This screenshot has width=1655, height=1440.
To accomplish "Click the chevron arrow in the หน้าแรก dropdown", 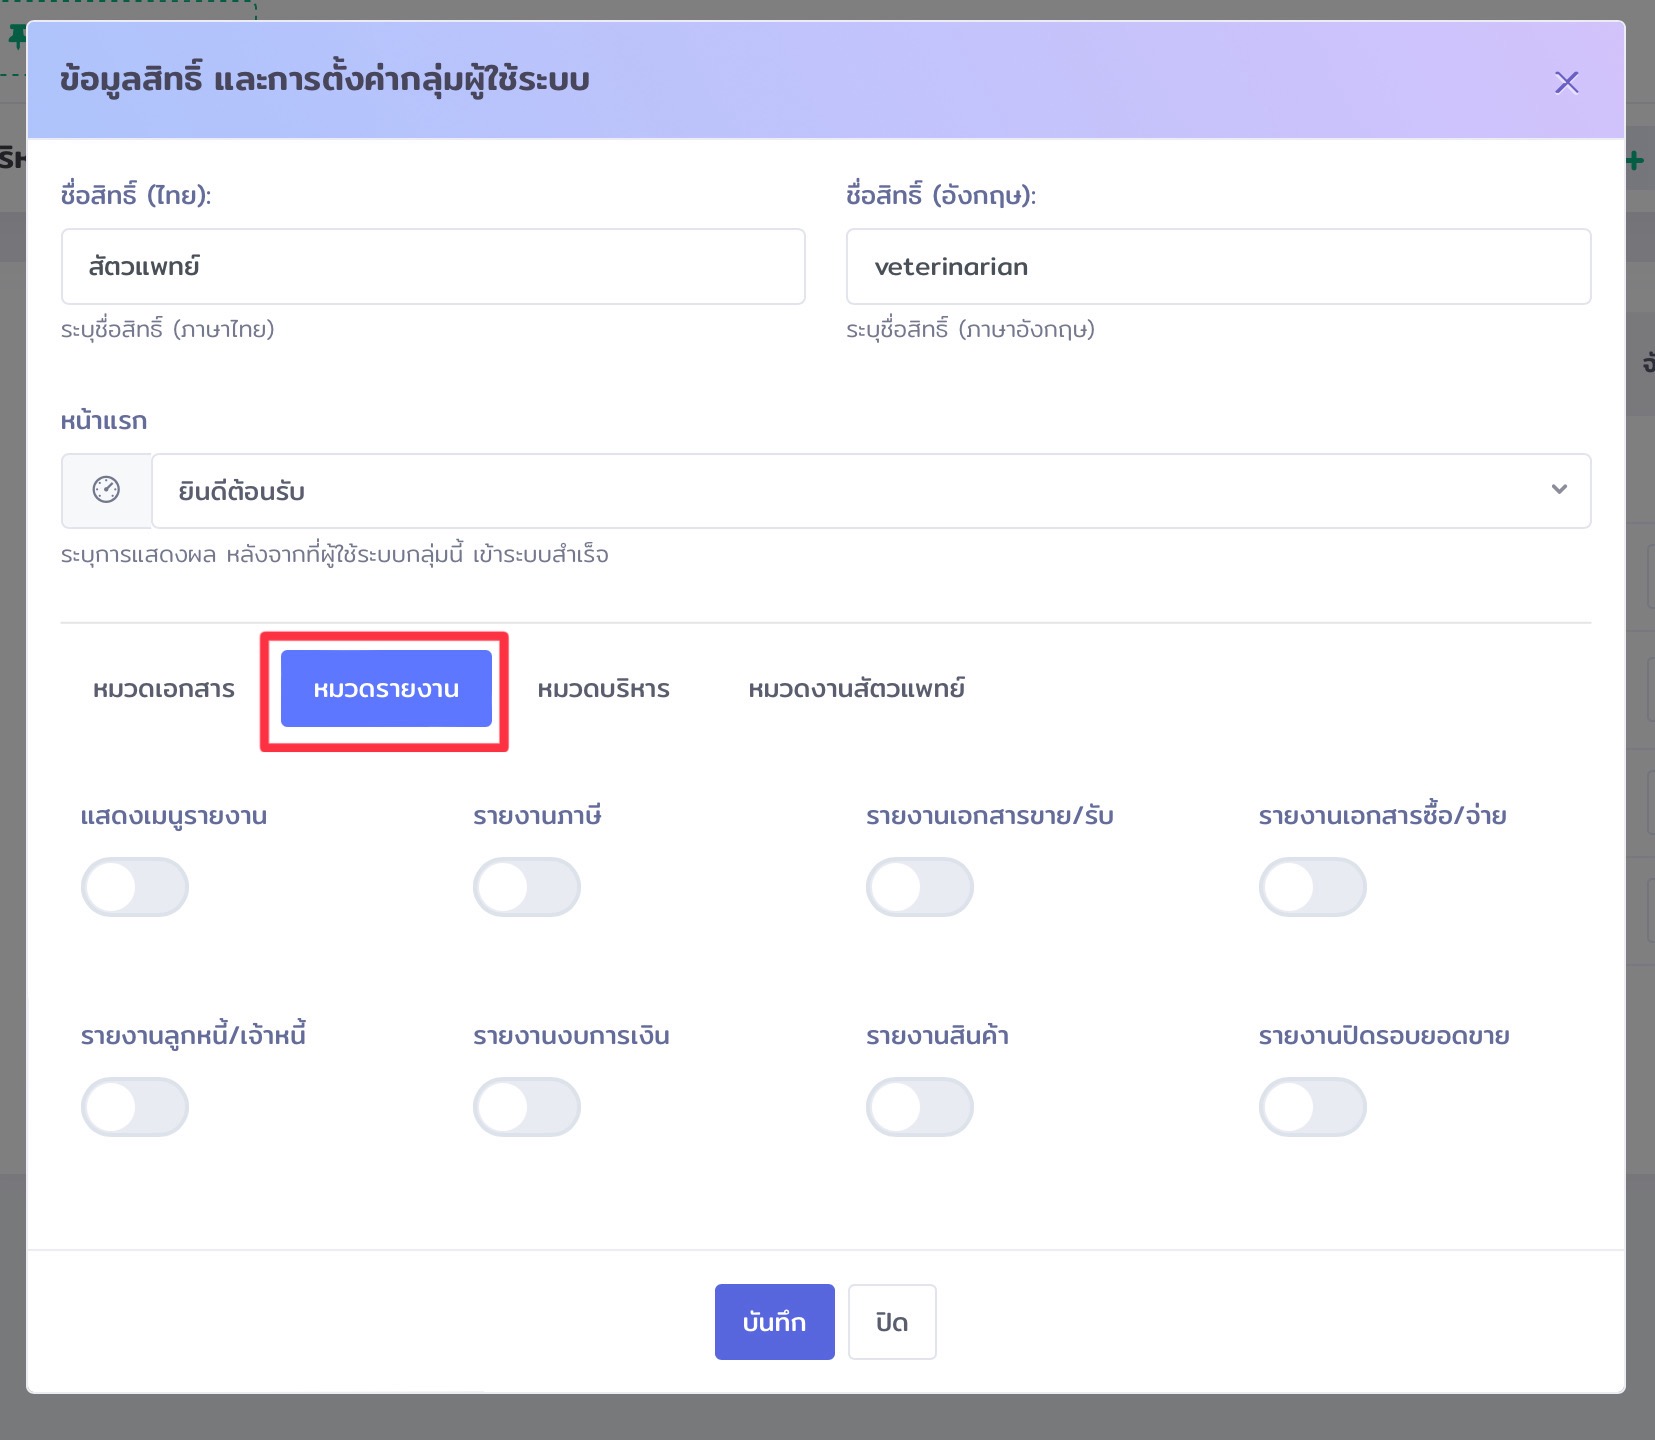I will pos(1559,490).
